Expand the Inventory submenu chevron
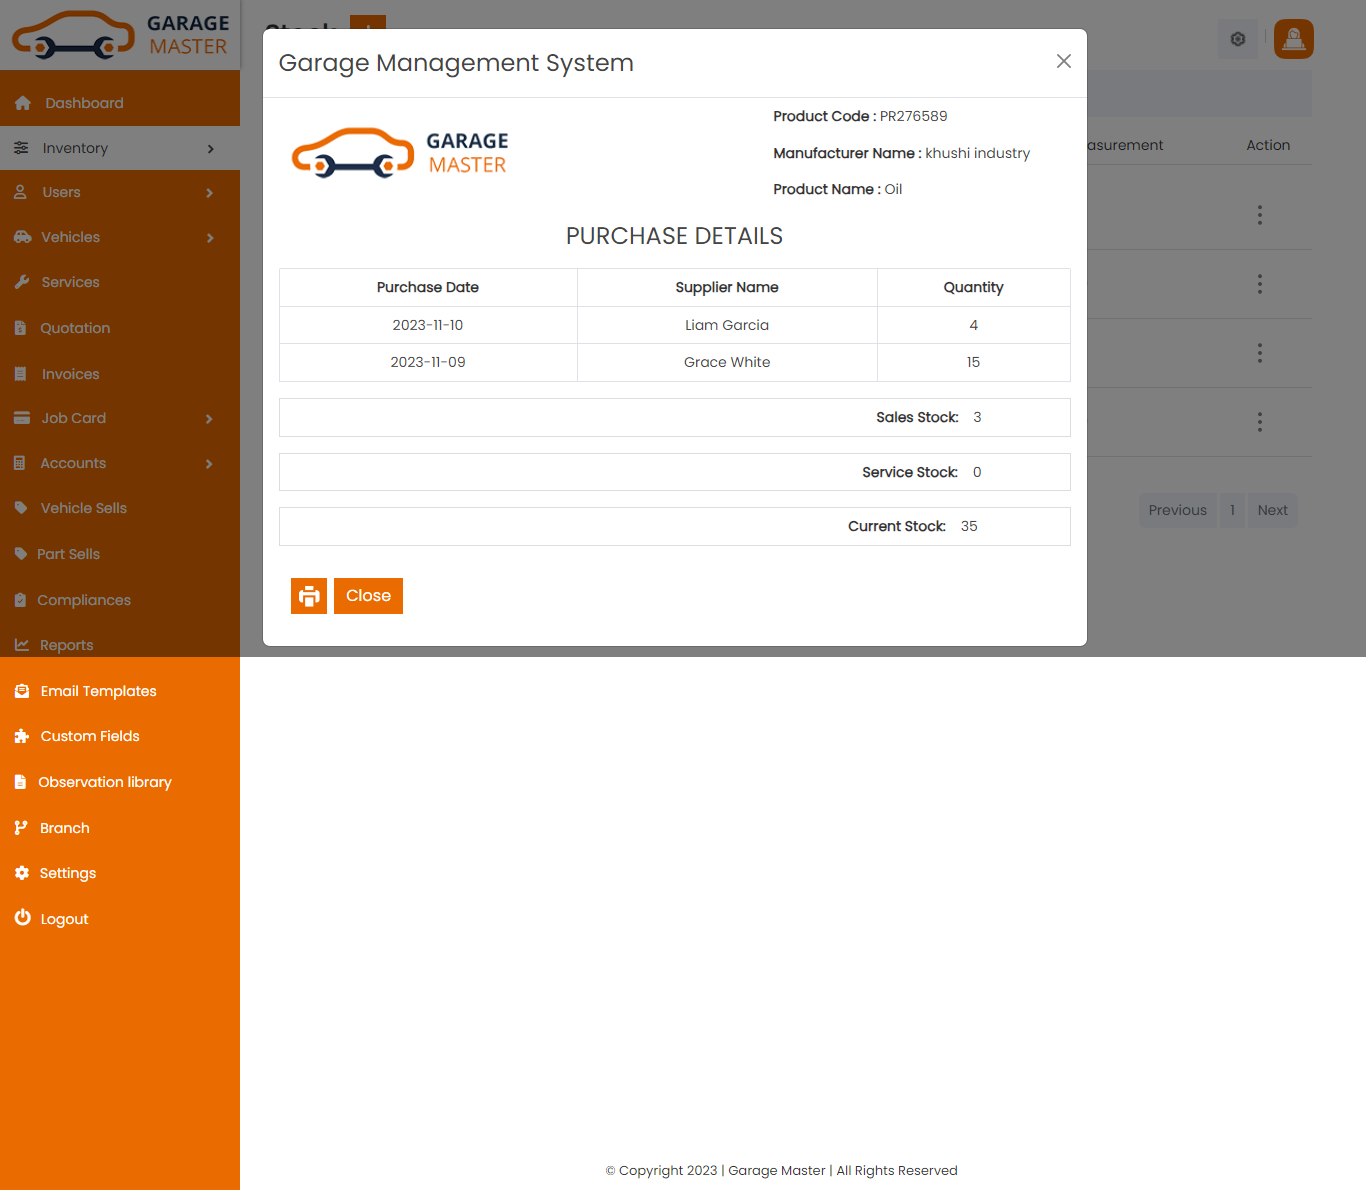This screenshot has width=1366, height=1190. pyautogui.click(x=210, y=149)
